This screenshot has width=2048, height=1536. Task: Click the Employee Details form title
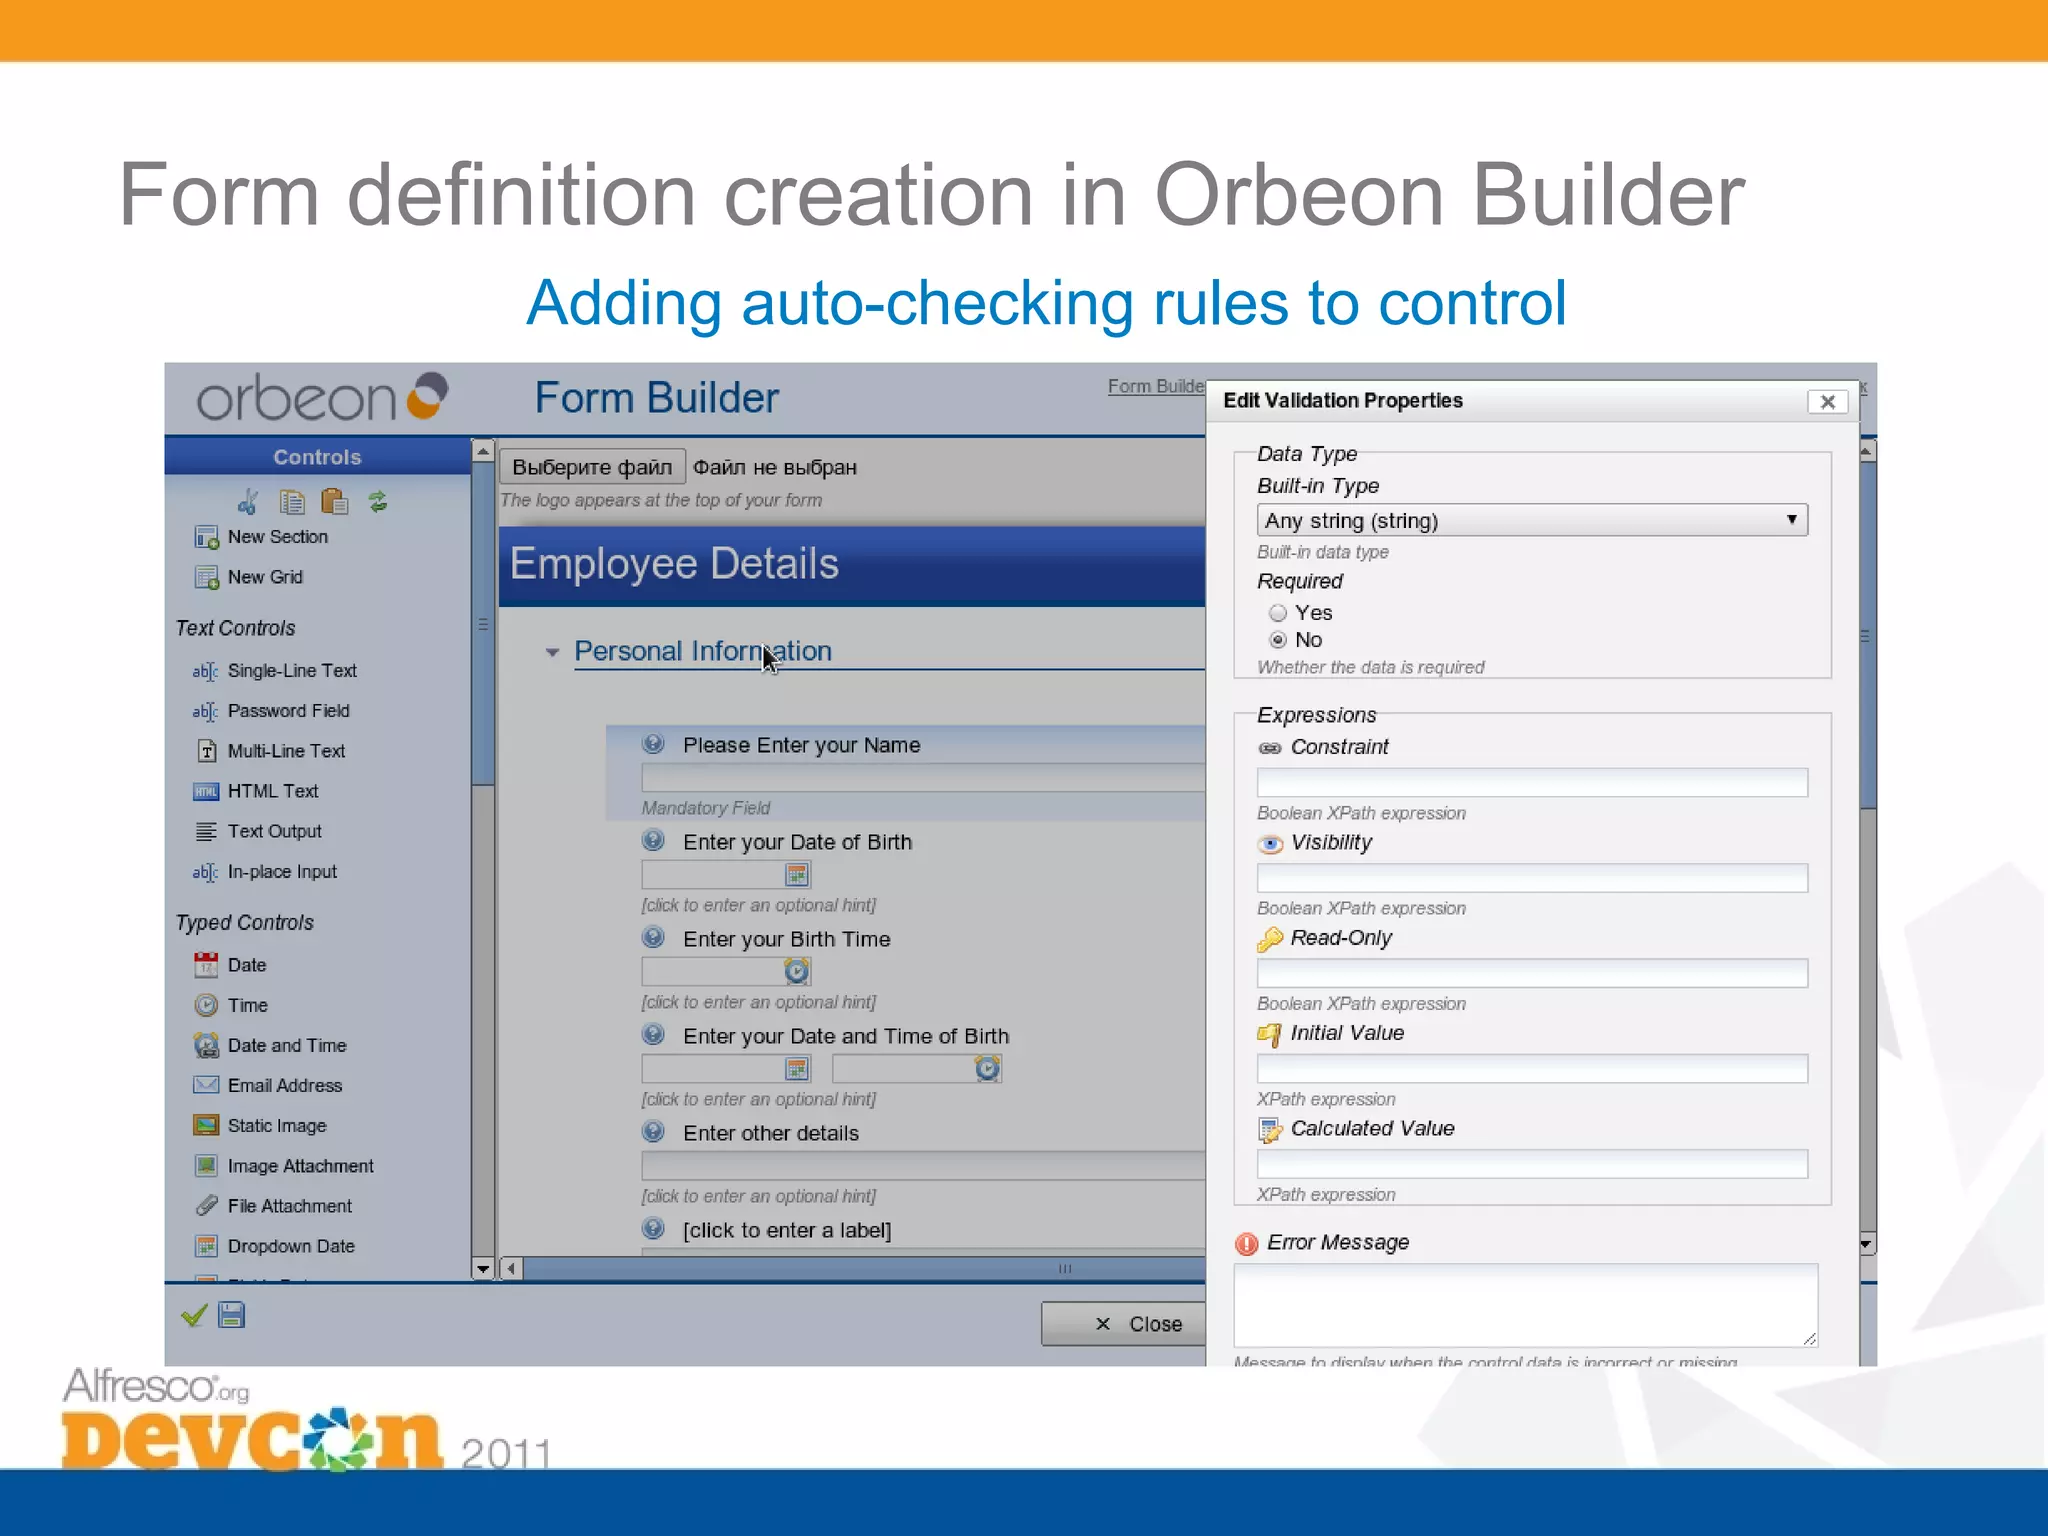pyautogui.click(x=674, y=564)
